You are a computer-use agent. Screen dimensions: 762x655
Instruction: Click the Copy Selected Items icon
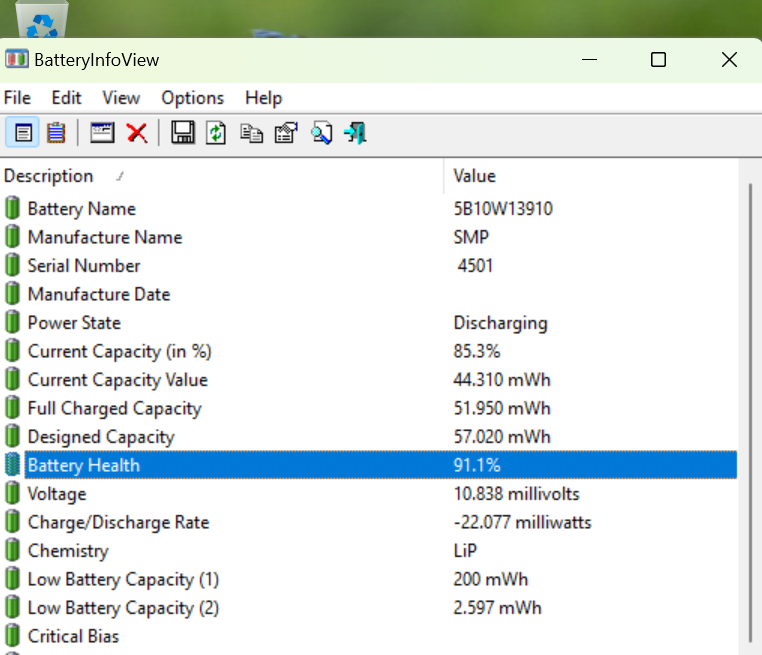click(251, 133)
